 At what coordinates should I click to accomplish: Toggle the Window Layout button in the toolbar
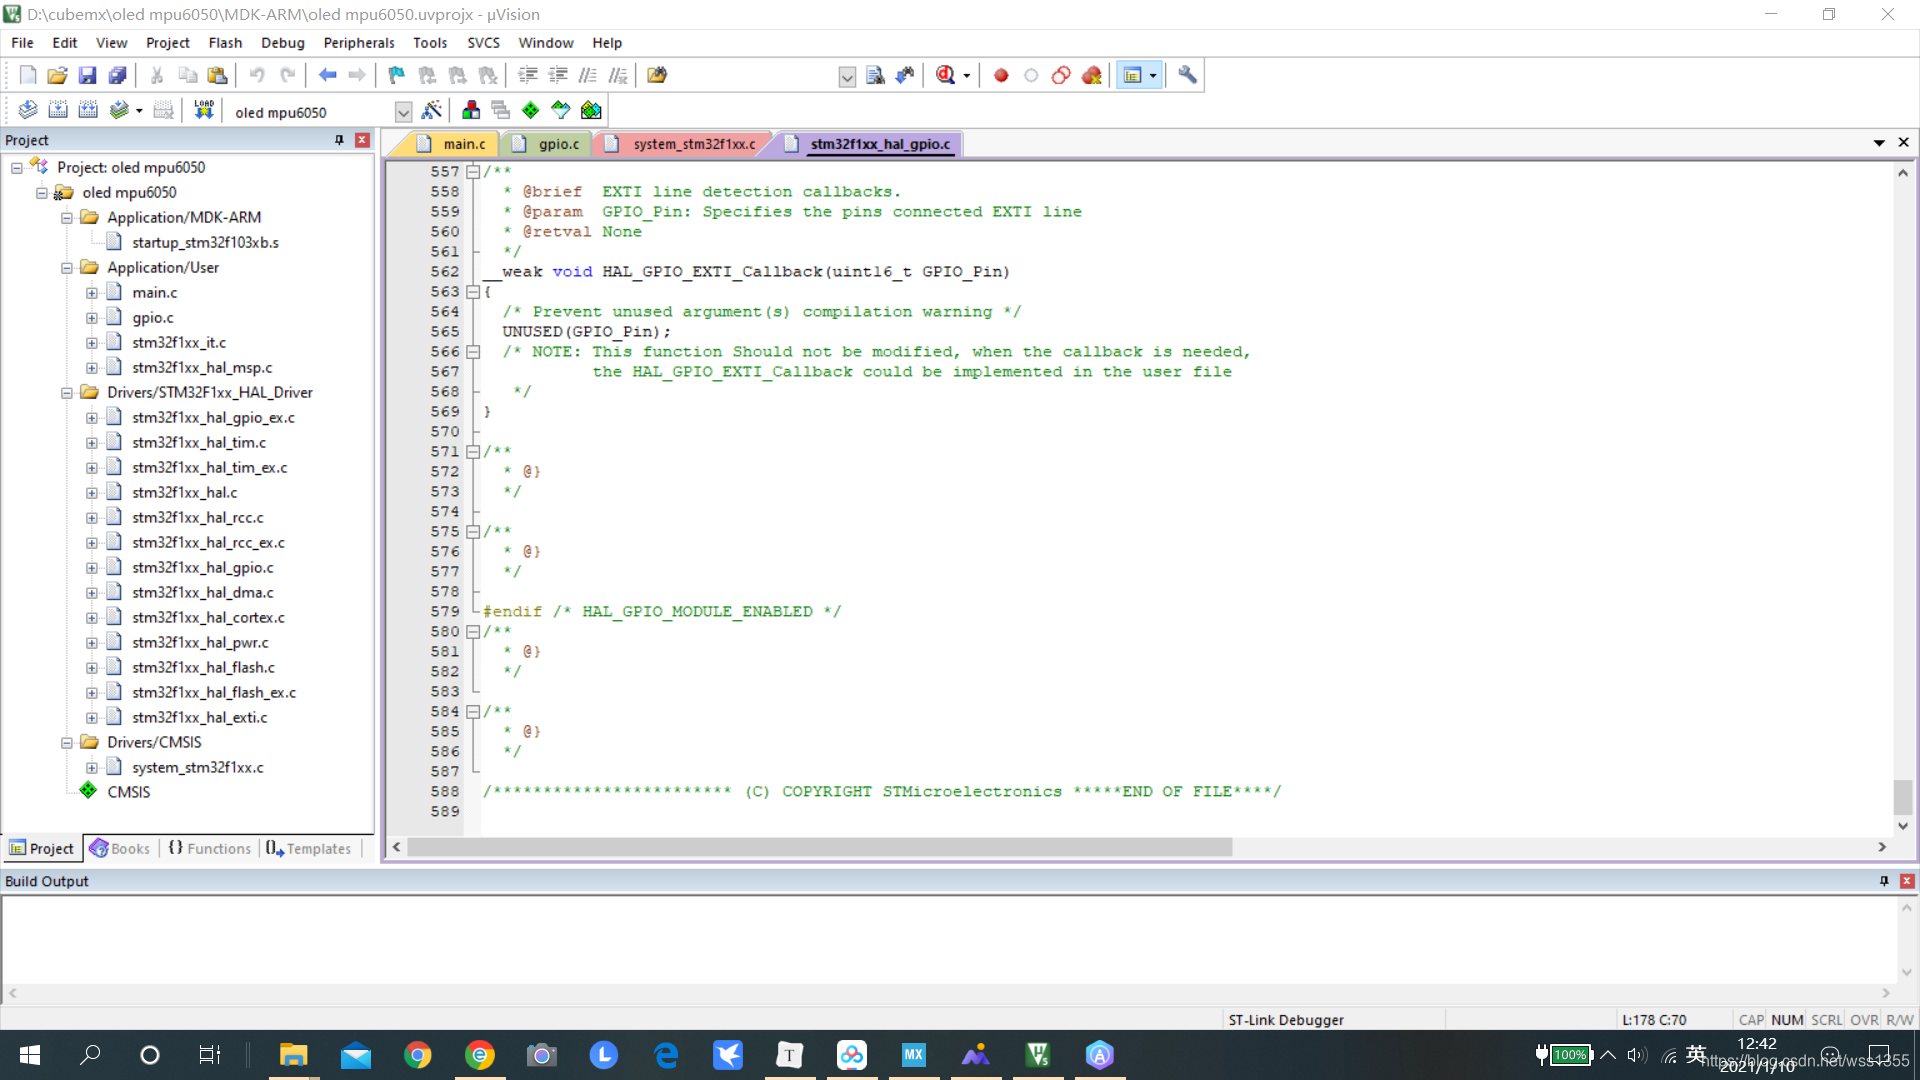pyautogui.click(x=1133, y=75)
